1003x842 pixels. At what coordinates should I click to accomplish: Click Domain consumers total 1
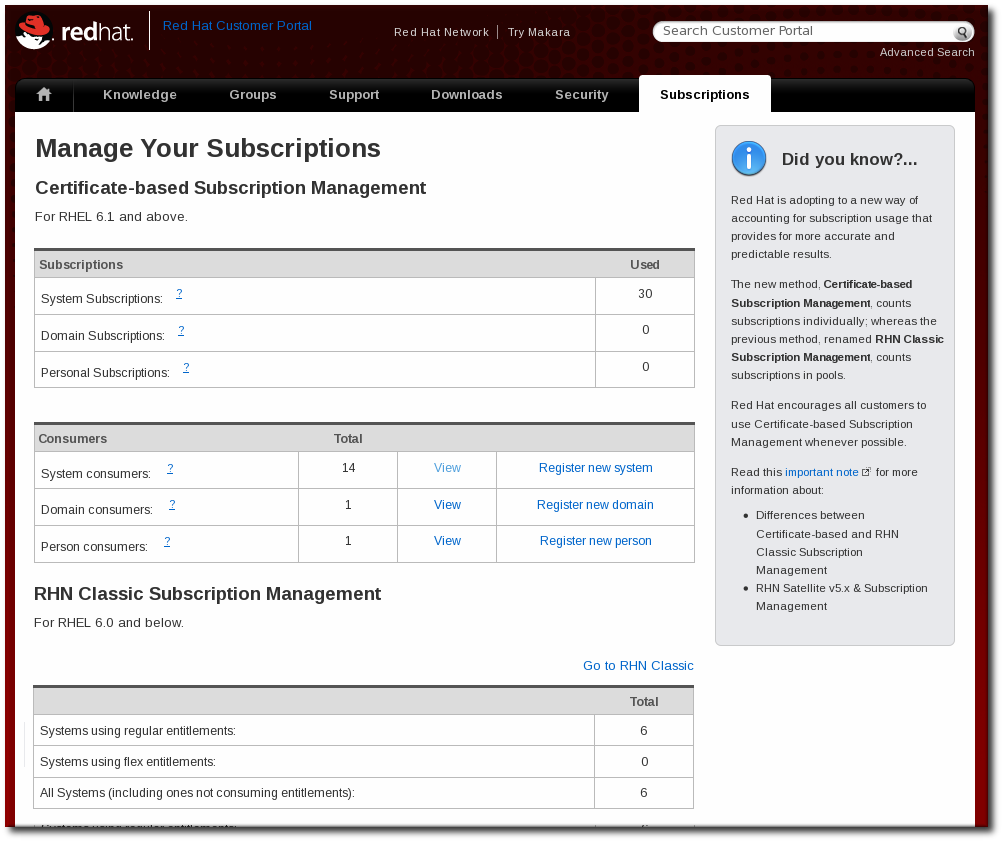tap(348, 505)
